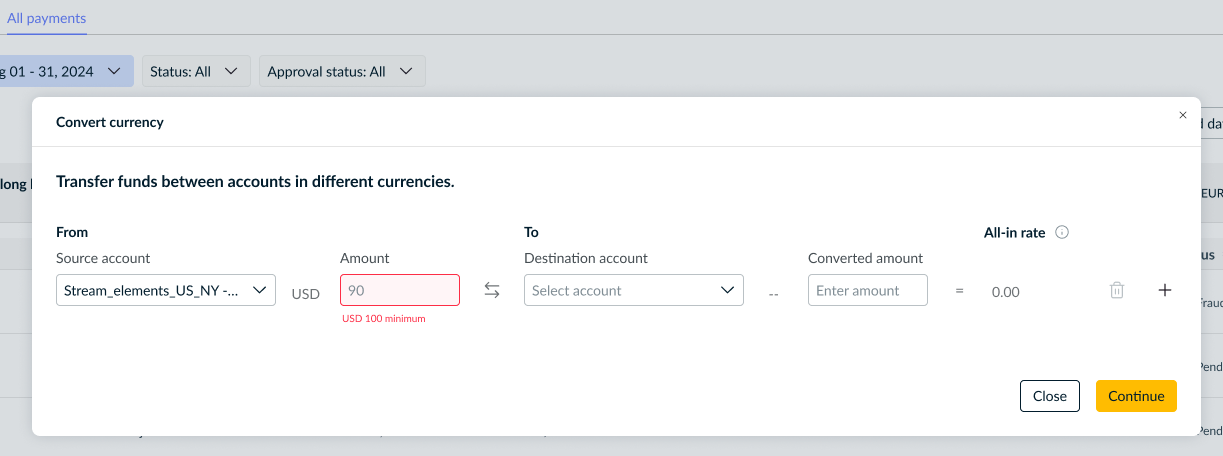This screenshot has height=456, width=1223.
Task: Open the date range filter dropdown
Action: pyautogui.click(x=66, y=71)
